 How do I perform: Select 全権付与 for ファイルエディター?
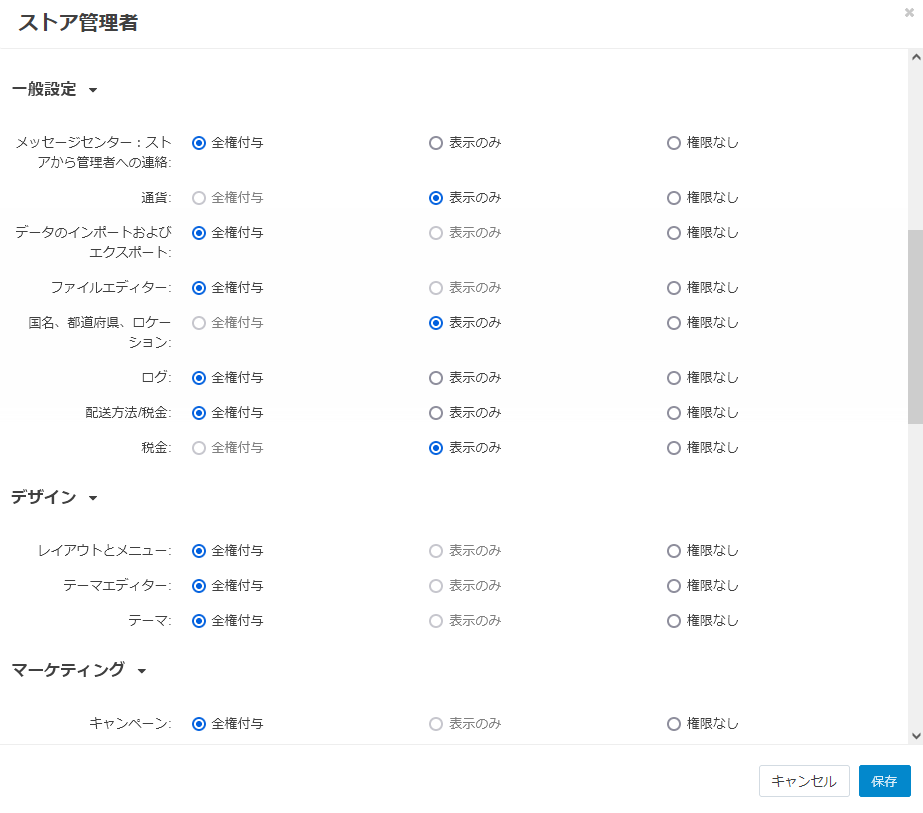click(199, 288)
